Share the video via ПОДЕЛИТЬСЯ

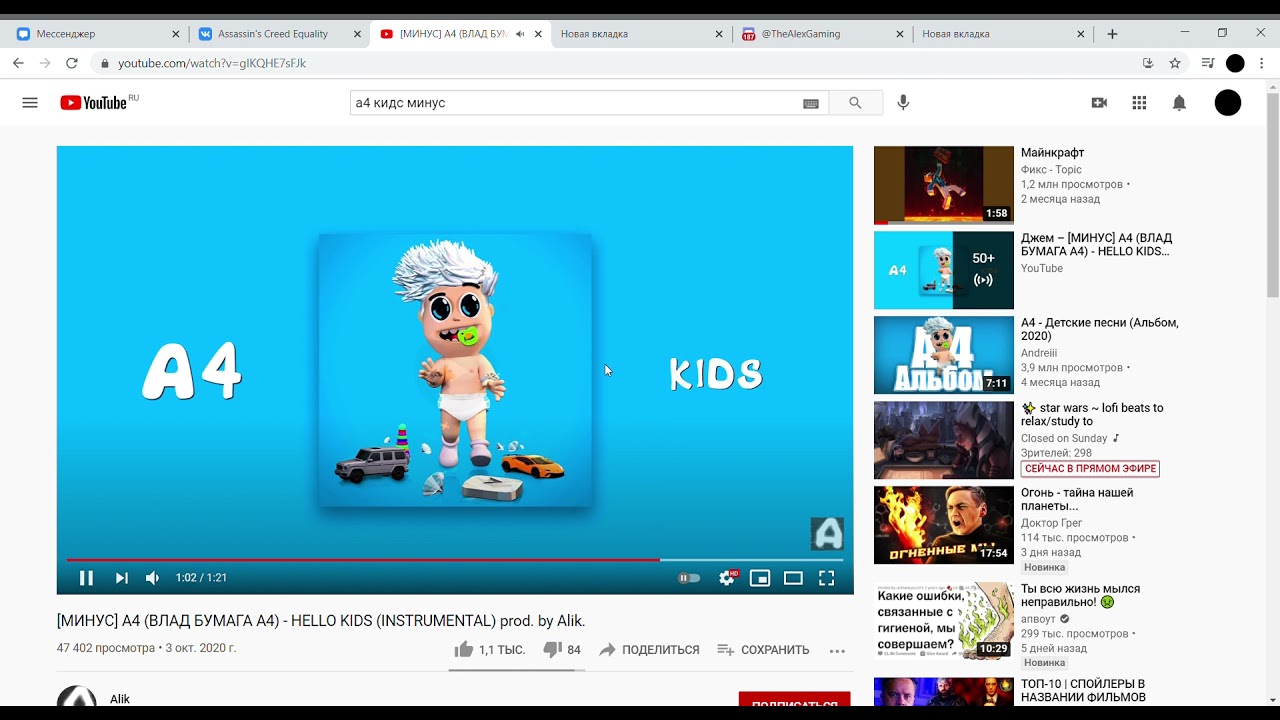(649, 650)
